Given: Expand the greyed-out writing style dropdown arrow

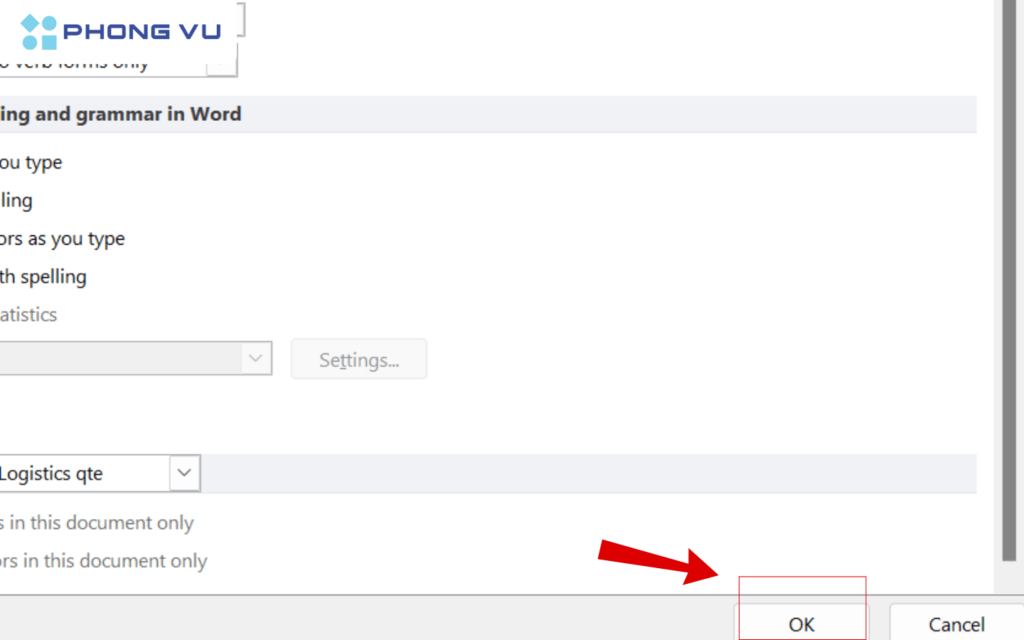Looking at the screenshot, I should [x=255, y=358].
